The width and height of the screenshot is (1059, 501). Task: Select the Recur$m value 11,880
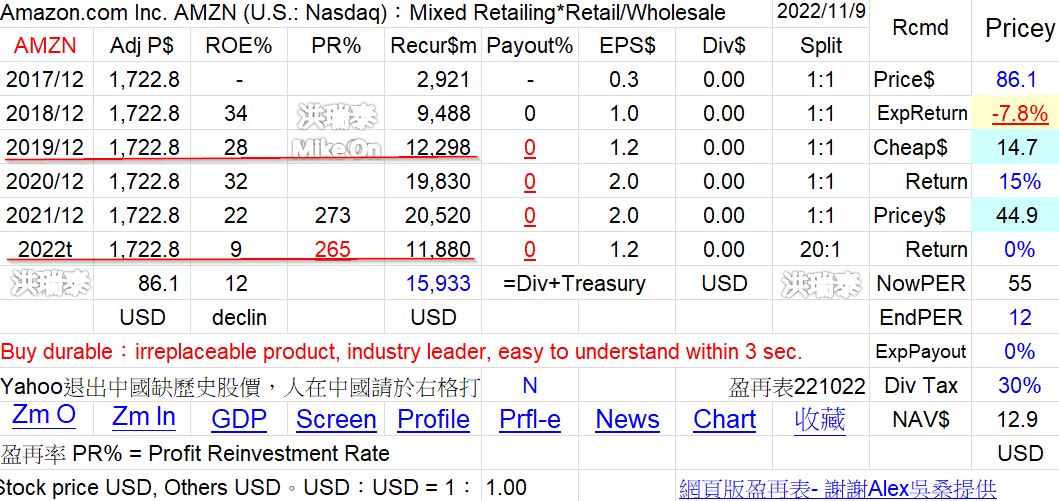[x=433, y=249]
